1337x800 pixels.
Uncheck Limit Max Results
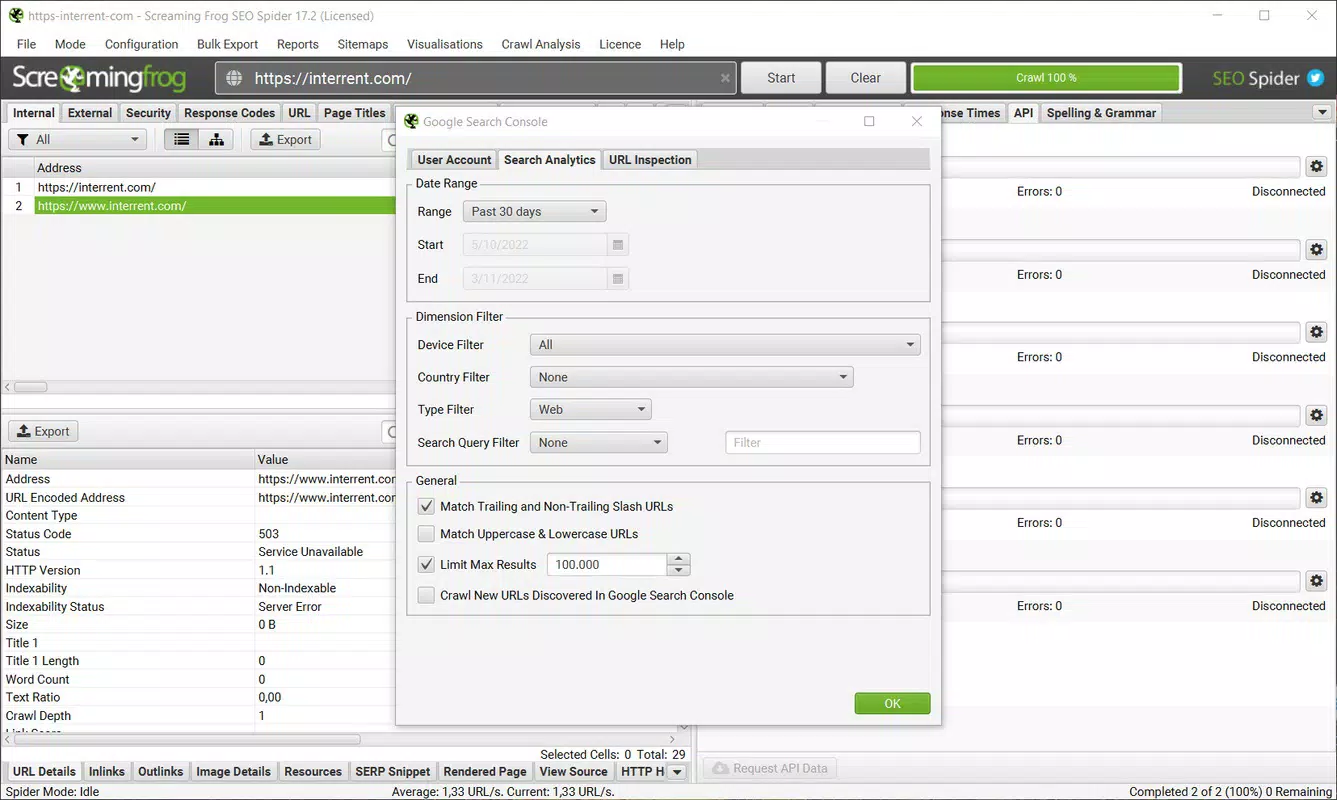tap(427, 565)
